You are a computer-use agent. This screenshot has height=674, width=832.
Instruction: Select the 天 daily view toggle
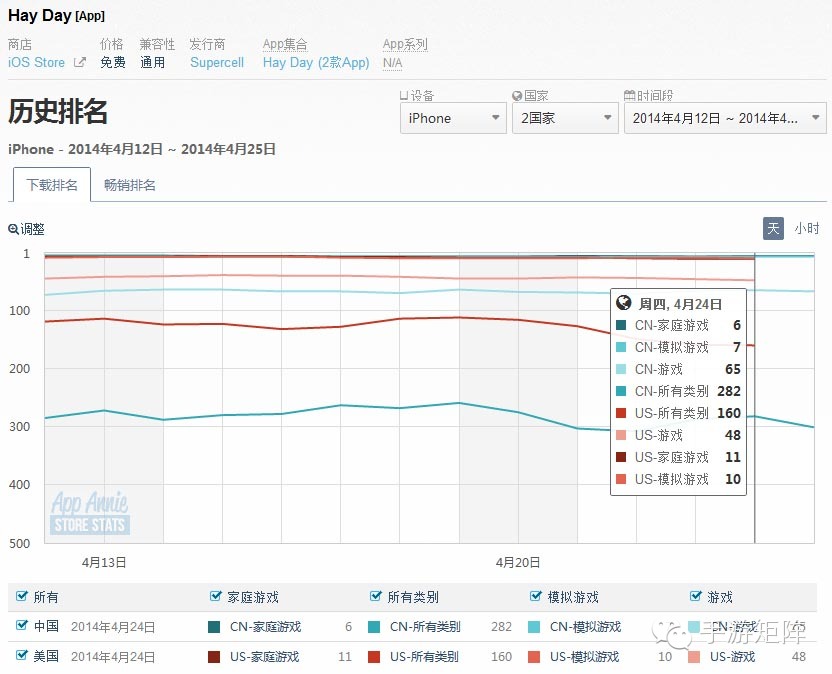tap(773, 228)
